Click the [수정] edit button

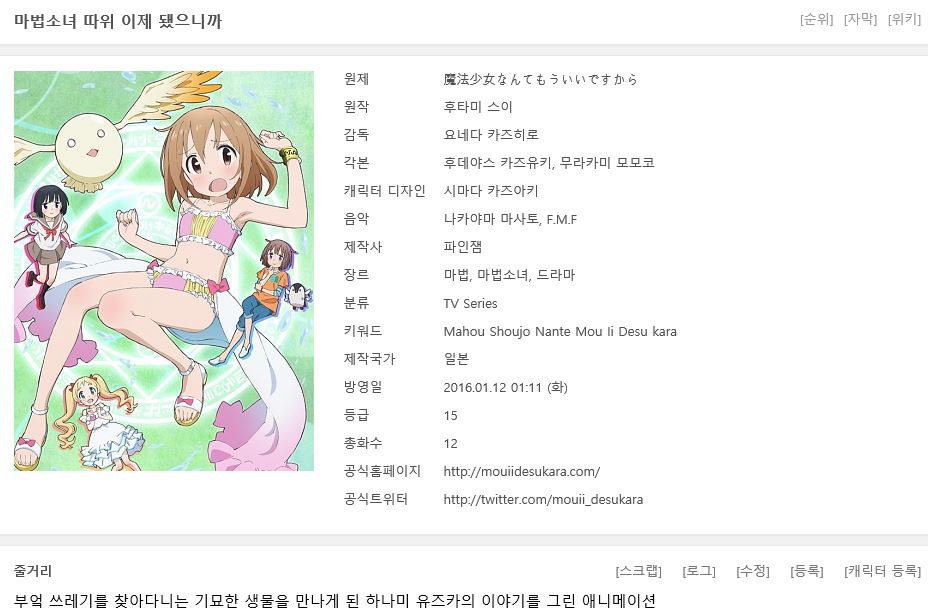point(753,571)
